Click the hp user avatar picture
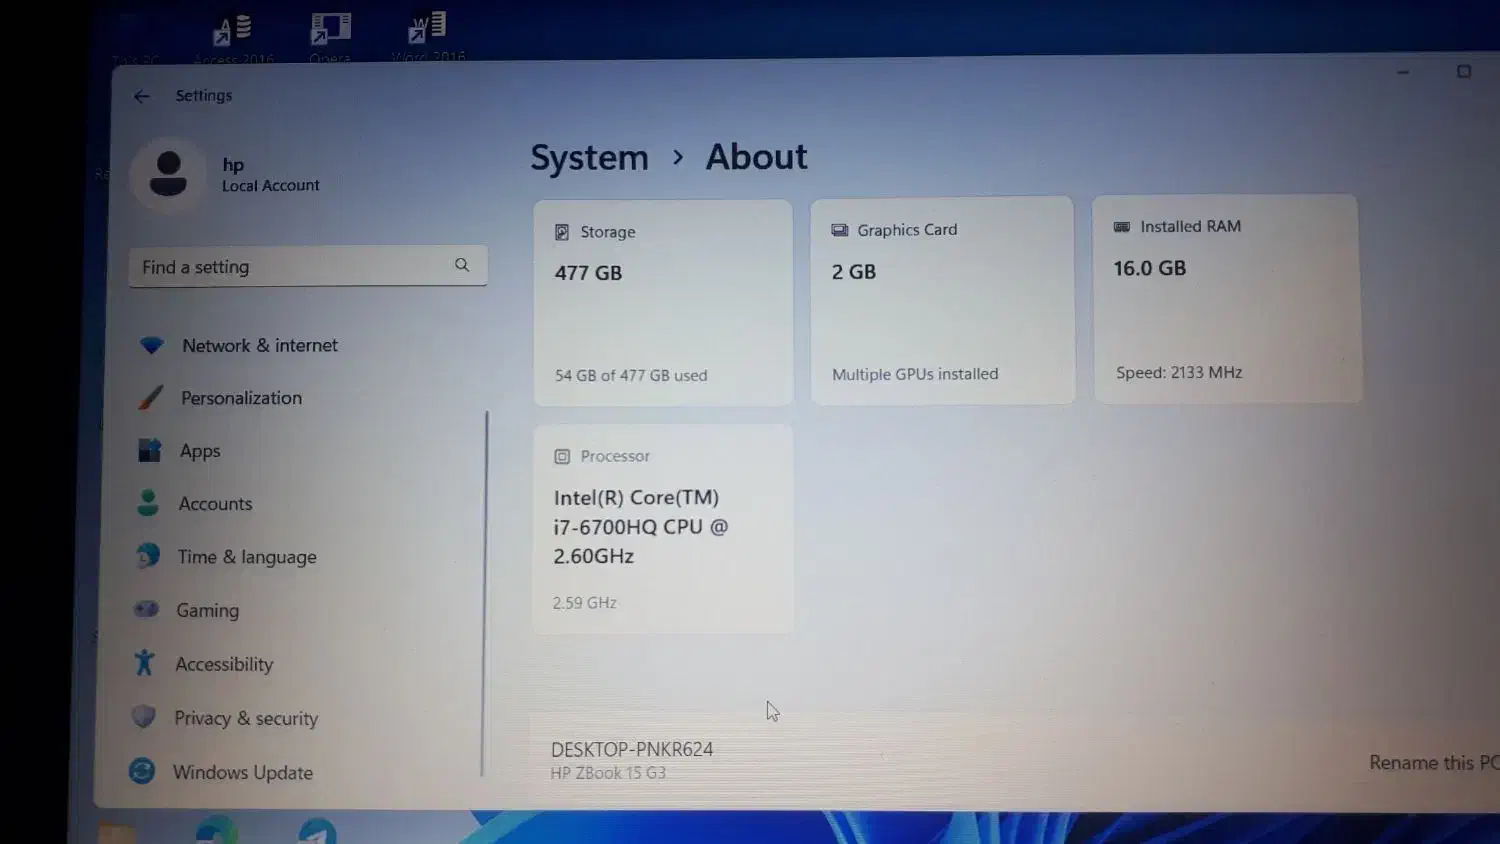Screen dimensions: 1500x844 click(168, 174)
